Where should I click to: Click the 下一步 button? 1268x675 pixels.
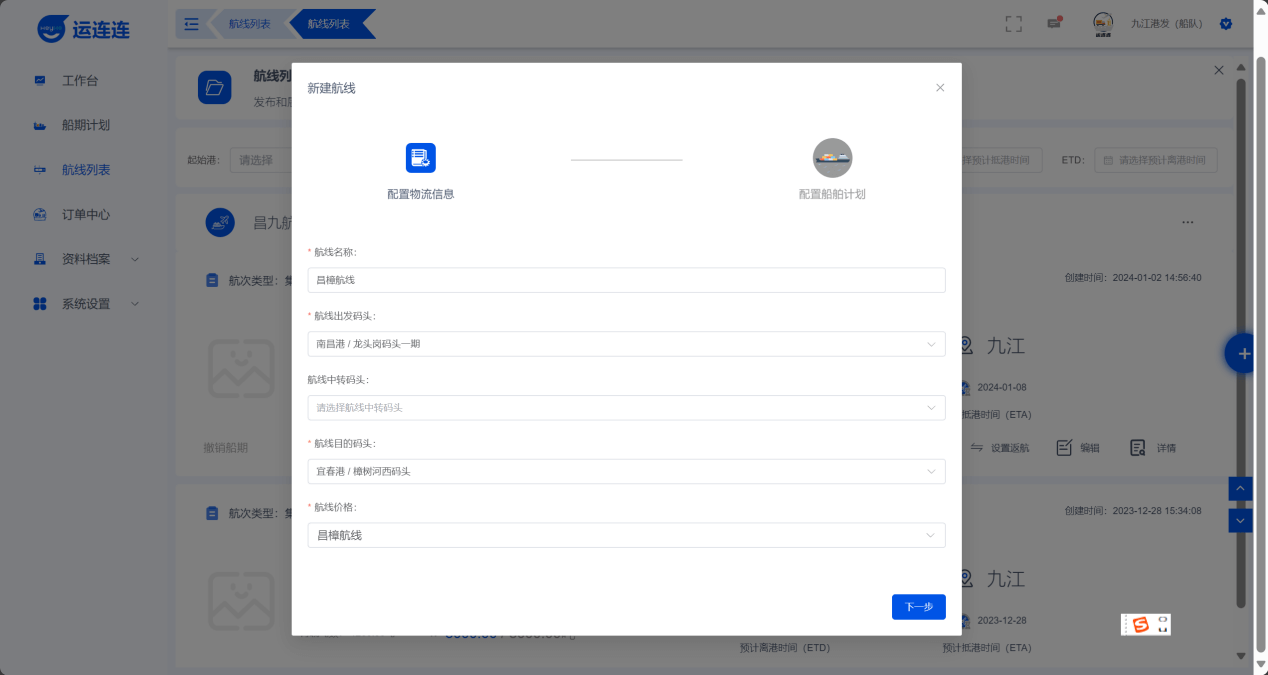[918, 607]
